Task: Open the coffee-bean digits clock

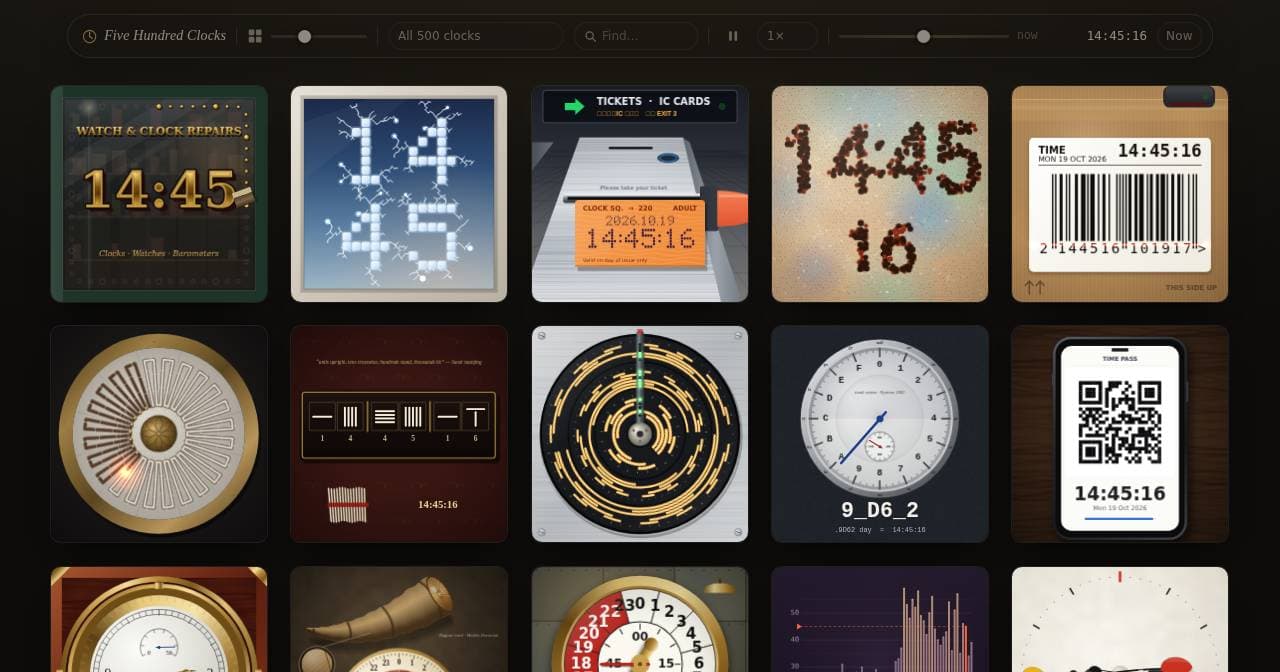Action: point(880,193)
